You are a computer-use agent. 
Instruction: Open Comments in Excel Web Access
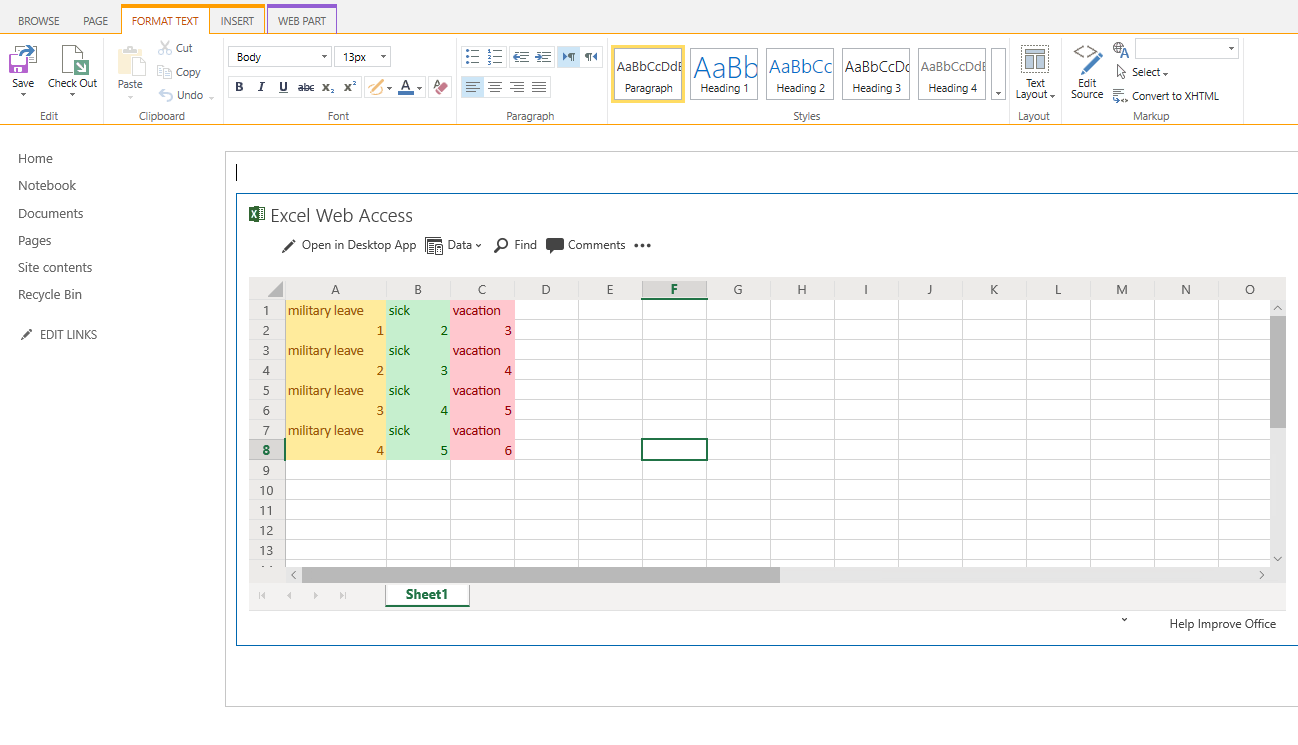(586, 245)
